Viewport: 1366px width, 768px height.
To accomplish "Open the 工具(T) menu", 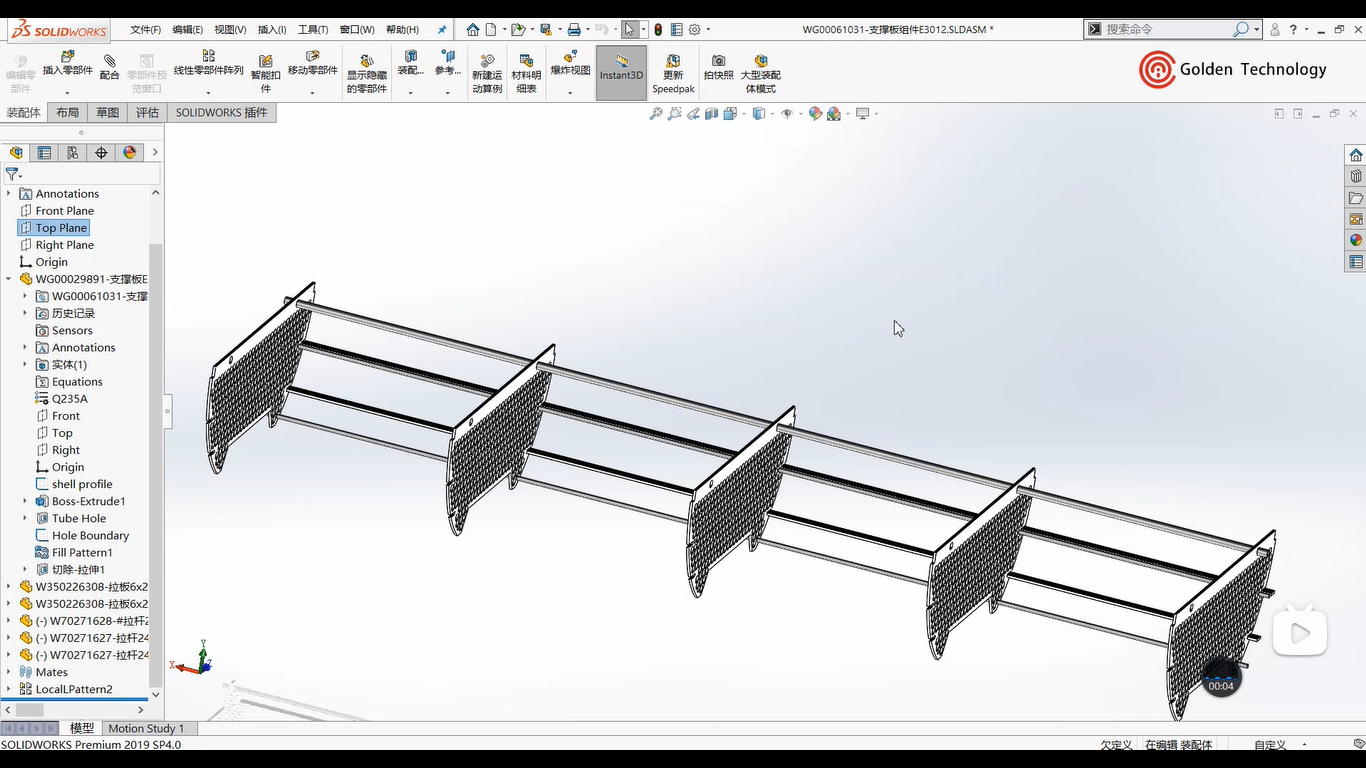I will 313,30.
